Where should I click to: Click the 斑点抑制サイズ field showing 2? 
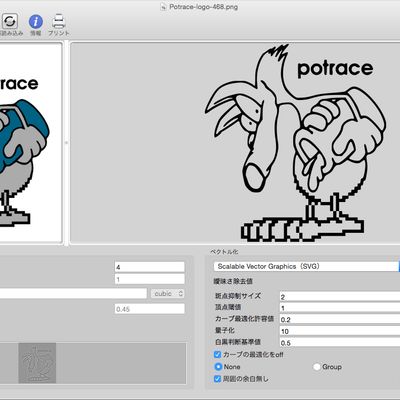tap(340, 297)
